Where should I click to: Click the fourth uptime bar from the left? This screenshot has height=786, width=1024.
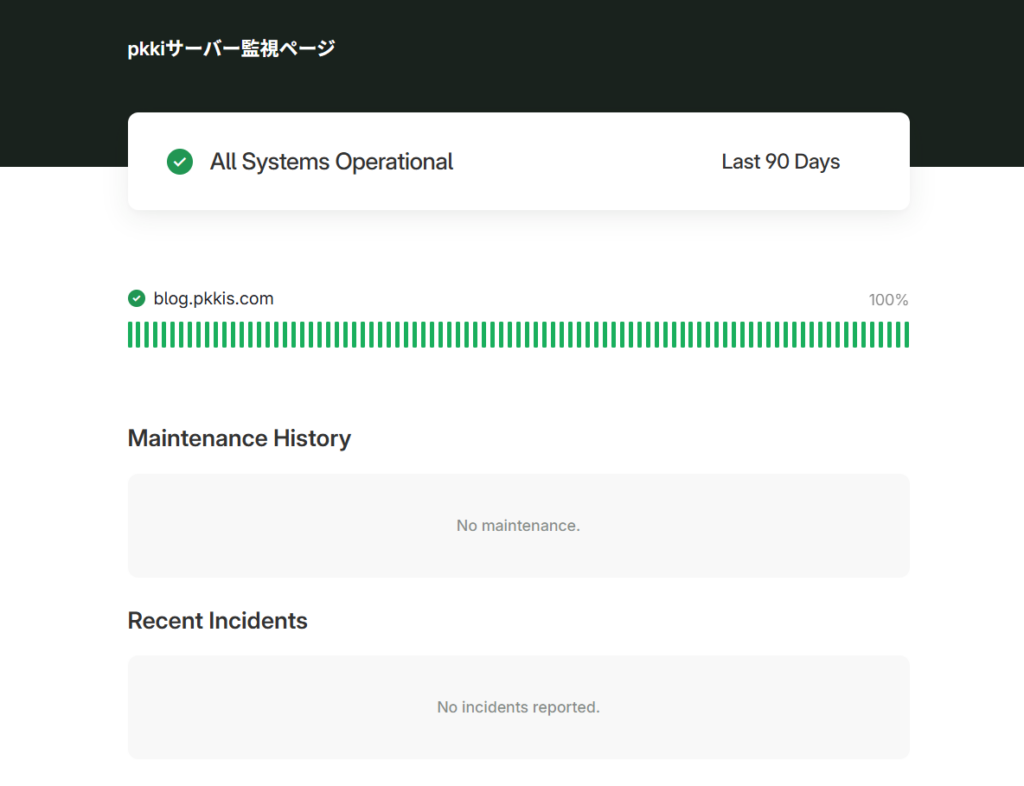pos(157,335)
